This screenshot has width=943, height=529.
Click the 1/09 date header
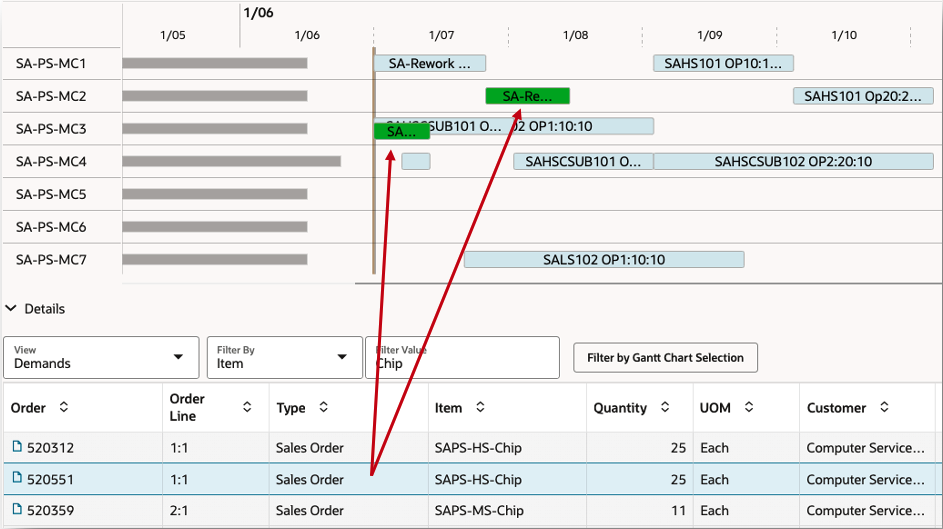click(x=710, y=35)
